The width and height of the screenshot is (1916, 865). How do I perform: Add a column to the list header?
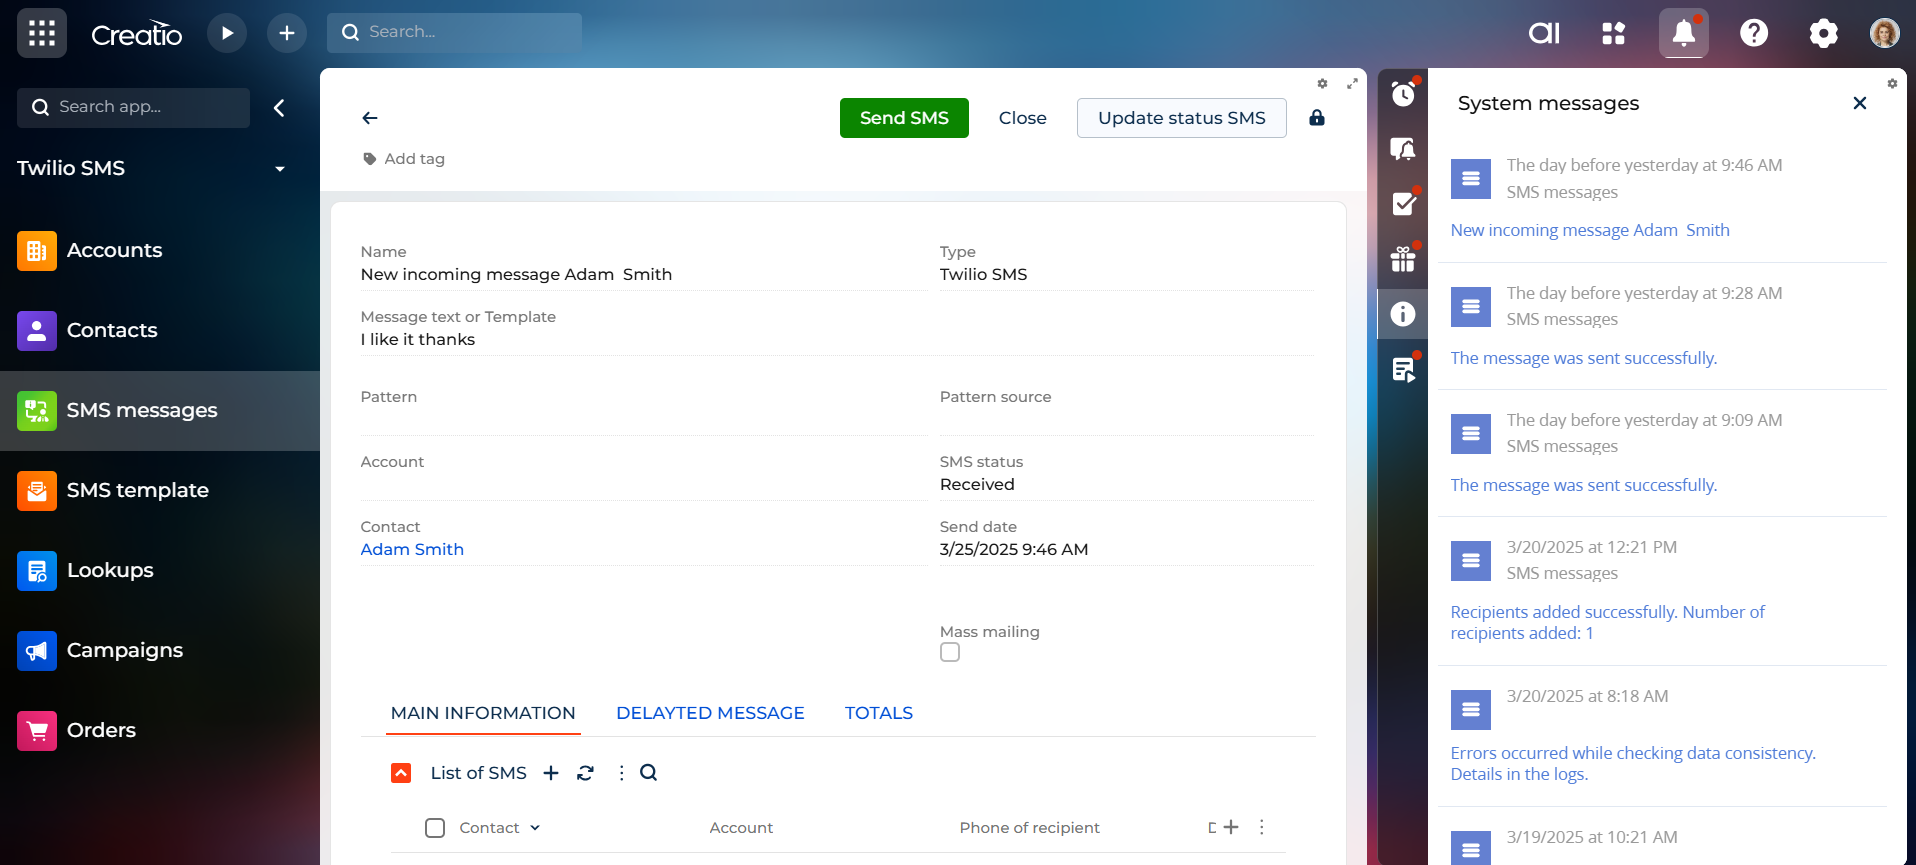tap(1231, 827)
